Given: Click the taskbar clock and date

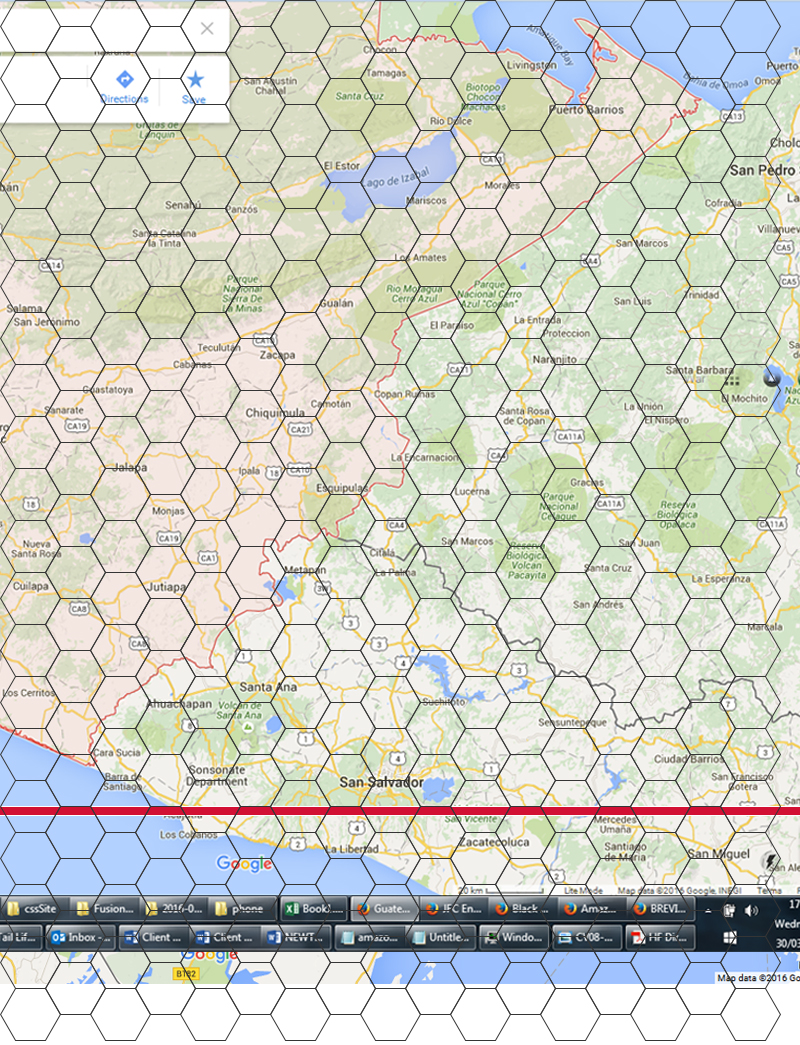Looking at the screenshot, I should (x=787, y=924).
